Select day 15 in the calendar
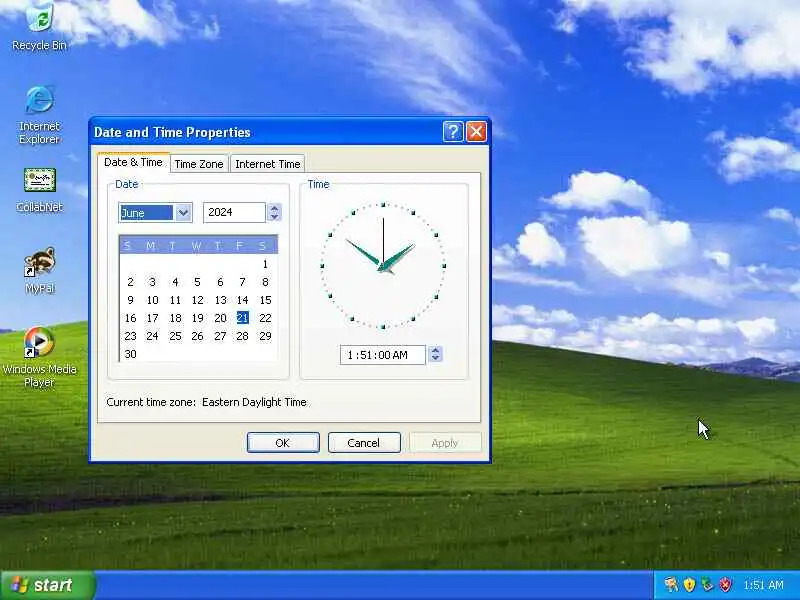Screen dimensions: 800x600 coord(265,300)
